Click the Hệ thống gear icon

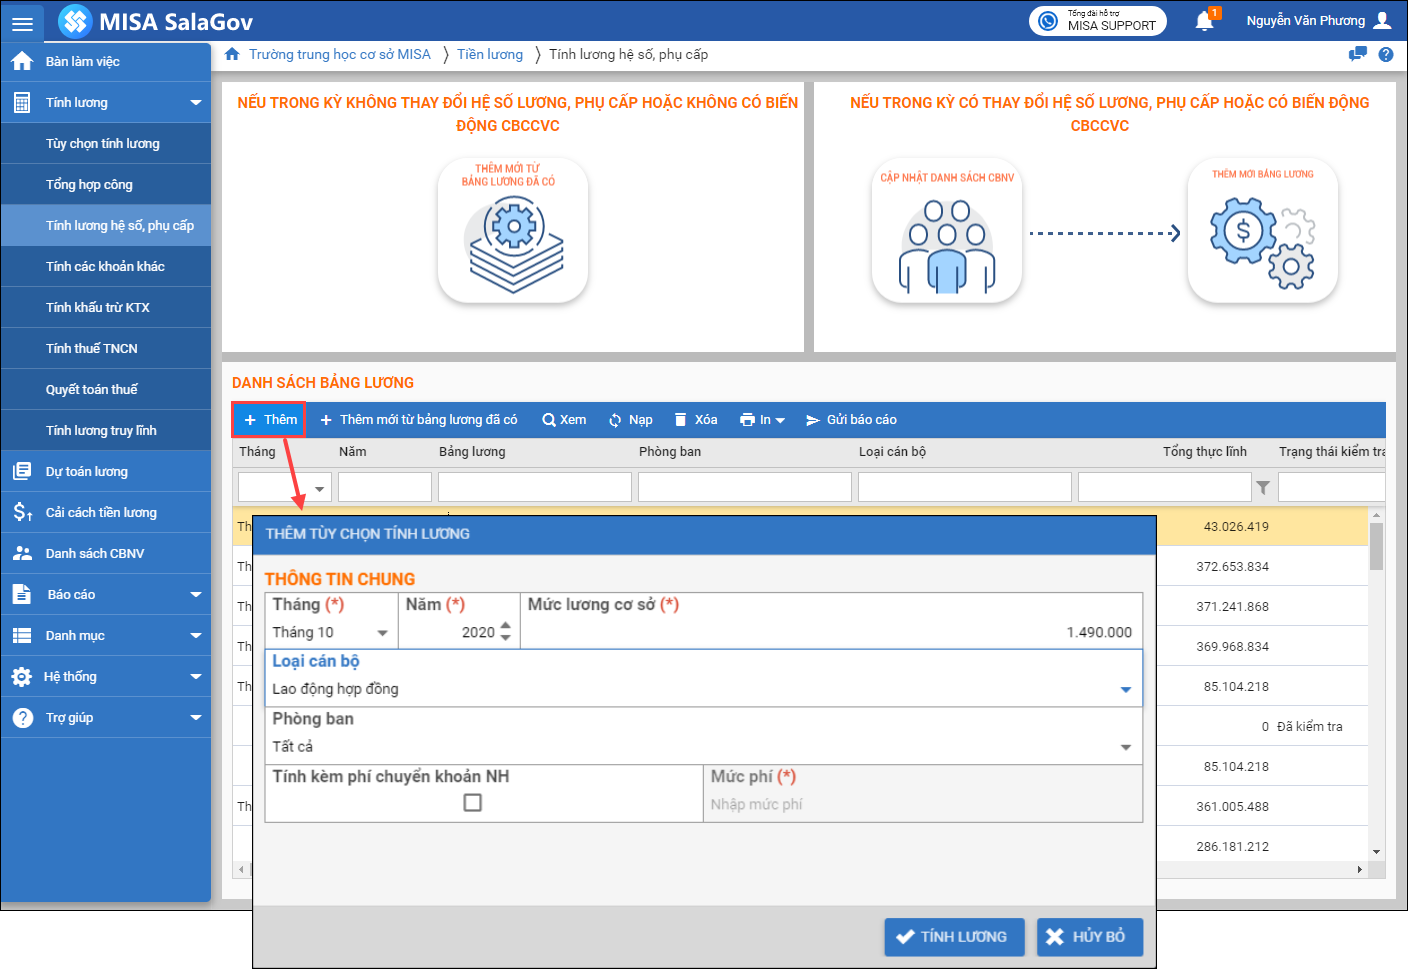(22, 676)
